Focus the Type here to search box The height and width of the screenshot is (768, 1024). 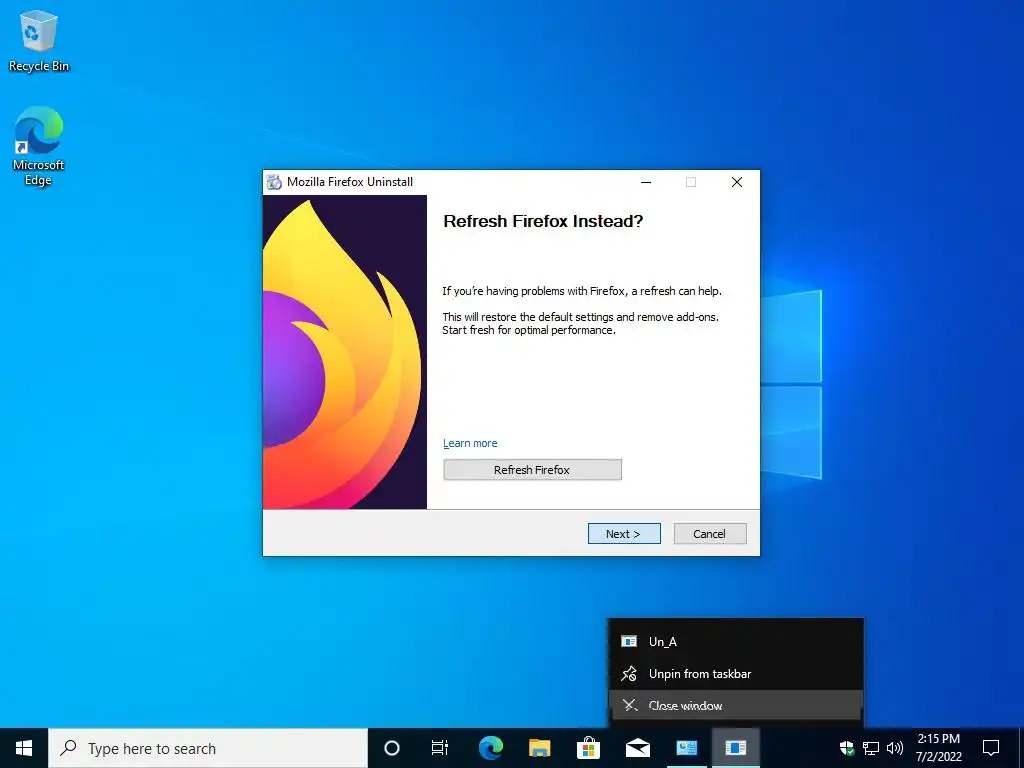(x=208, y=748)
